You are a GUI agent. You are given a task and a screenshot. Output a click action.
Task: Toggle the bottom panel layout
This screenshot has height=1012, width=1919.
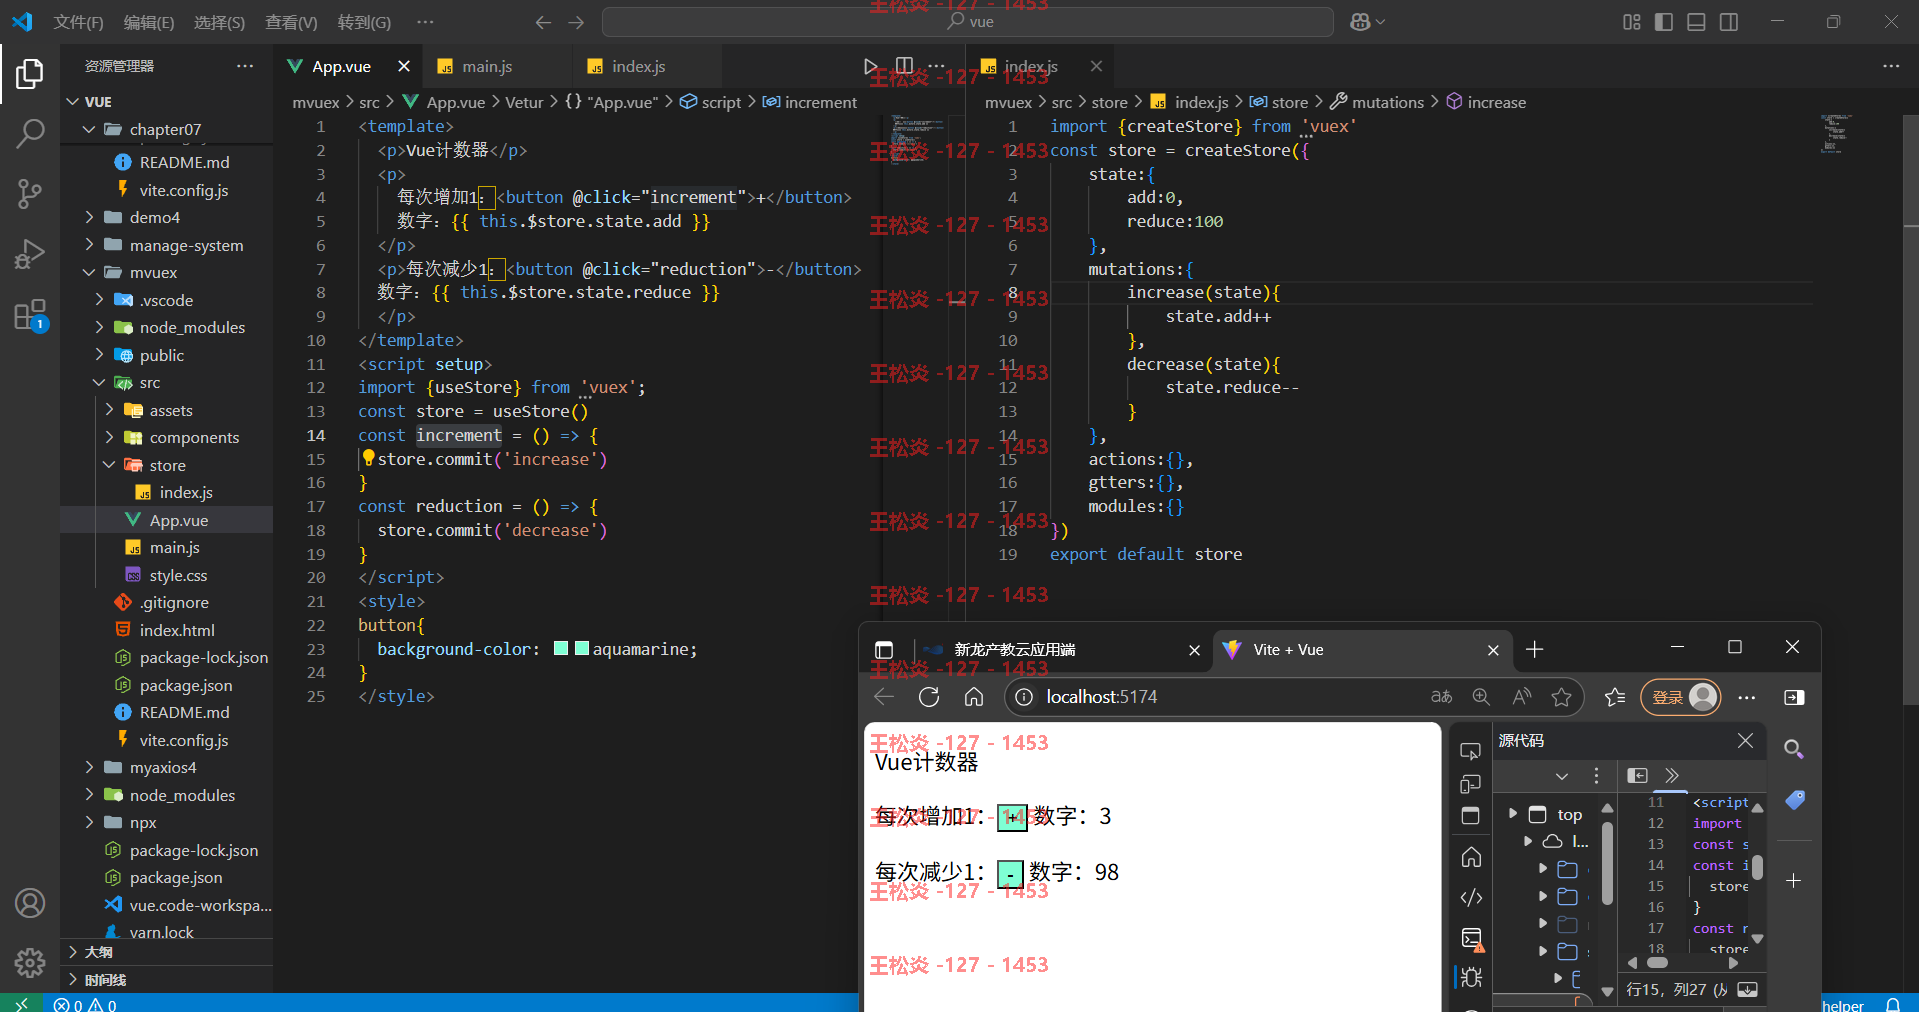(1696, 22)
